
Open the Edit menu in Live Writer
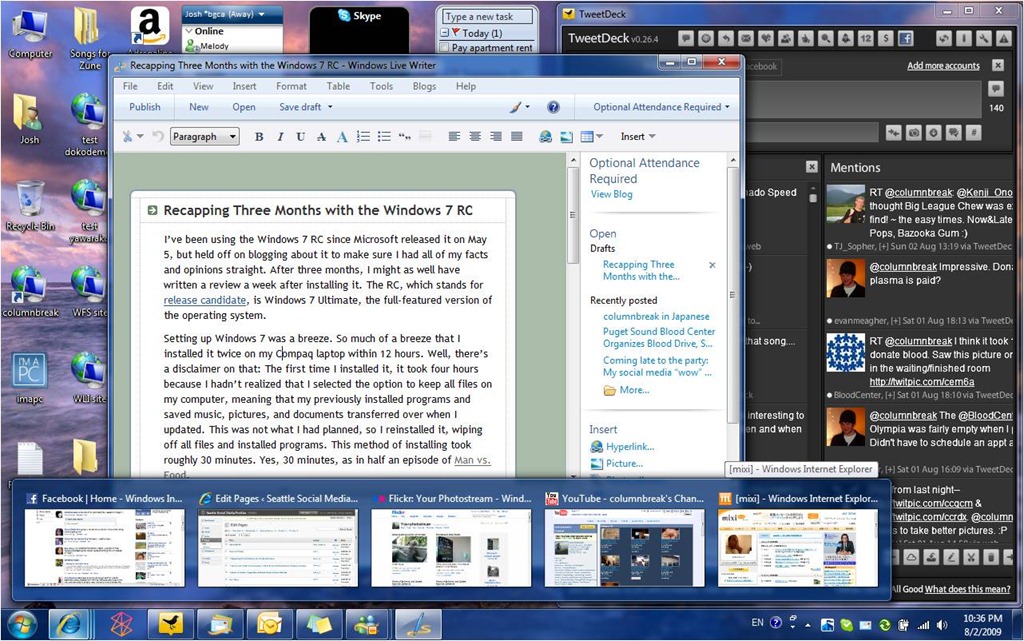165,86
